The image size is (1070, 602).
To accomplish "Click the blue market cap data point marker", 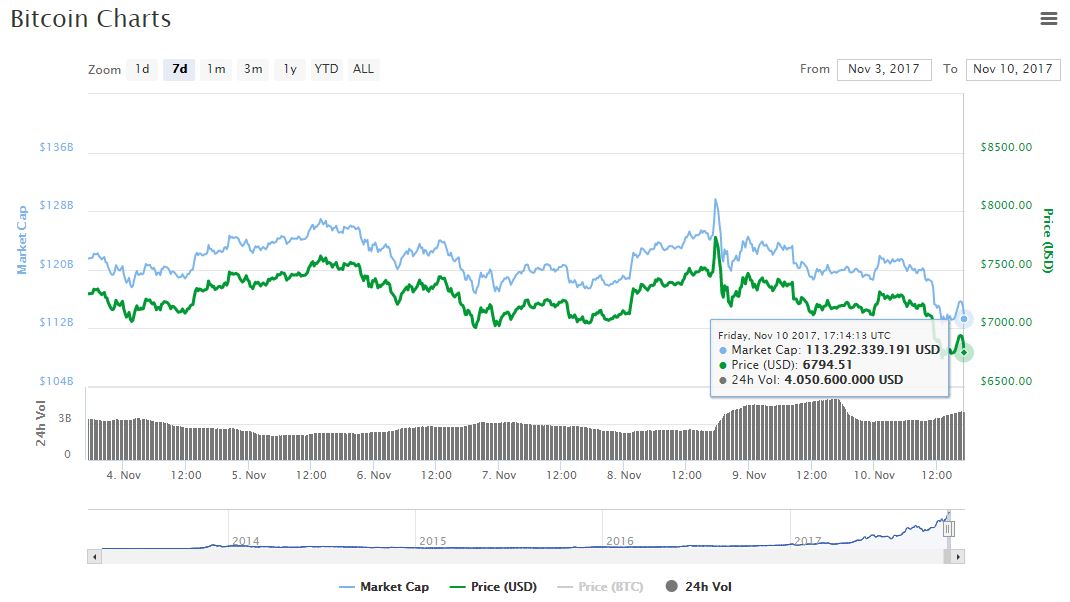I will coord(964,319).
